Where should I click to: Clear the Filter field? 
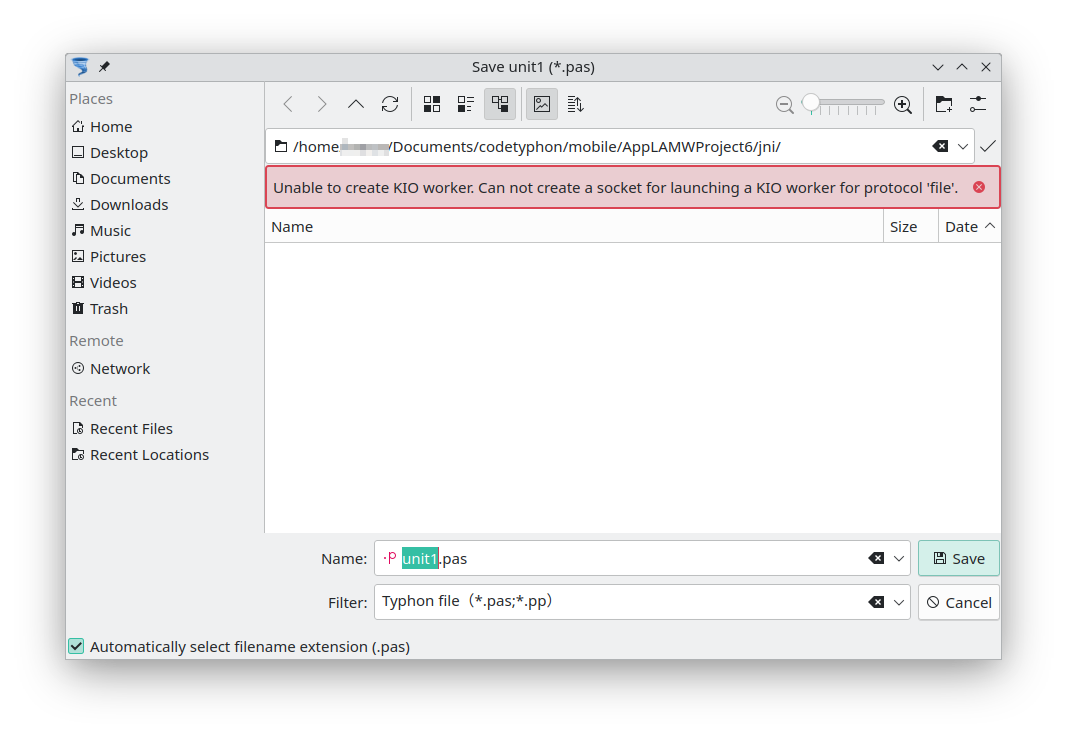tap(877, 603)
